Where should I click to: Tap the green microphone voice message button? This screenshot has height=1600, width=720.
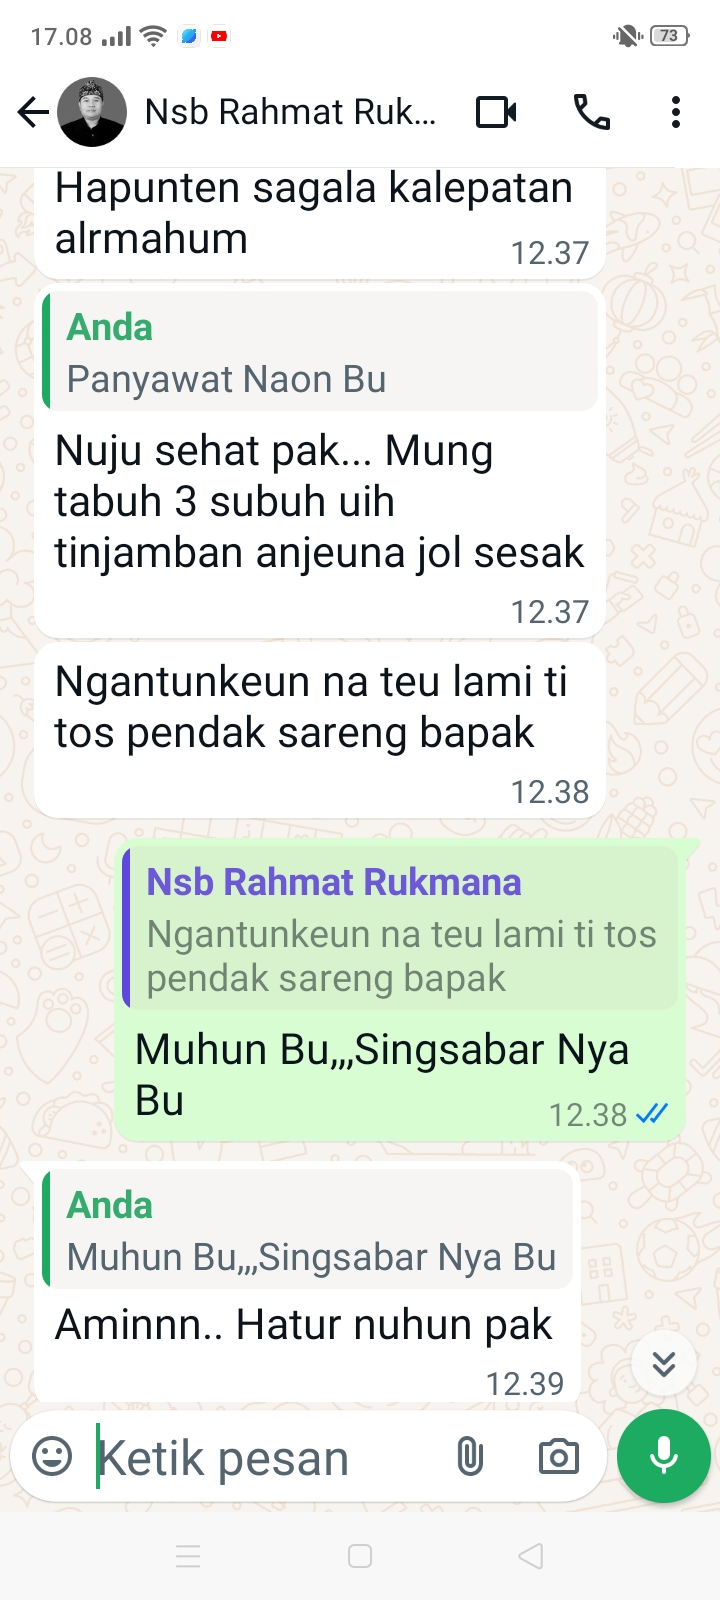point(664,1456)
